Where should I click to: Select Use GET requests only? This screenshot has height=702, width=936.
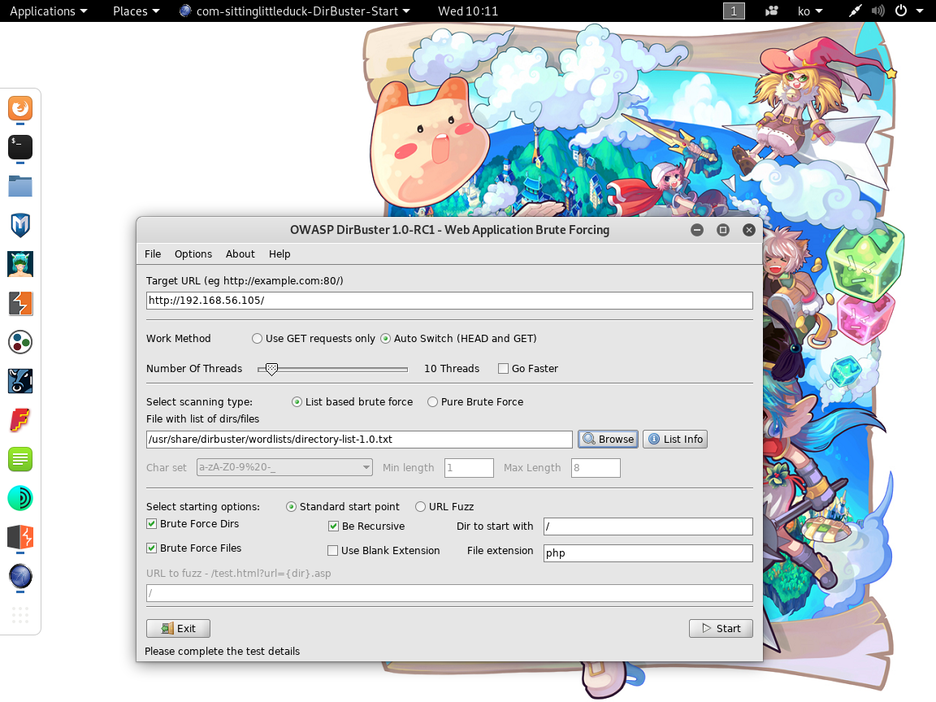click(x=257, y=338)
